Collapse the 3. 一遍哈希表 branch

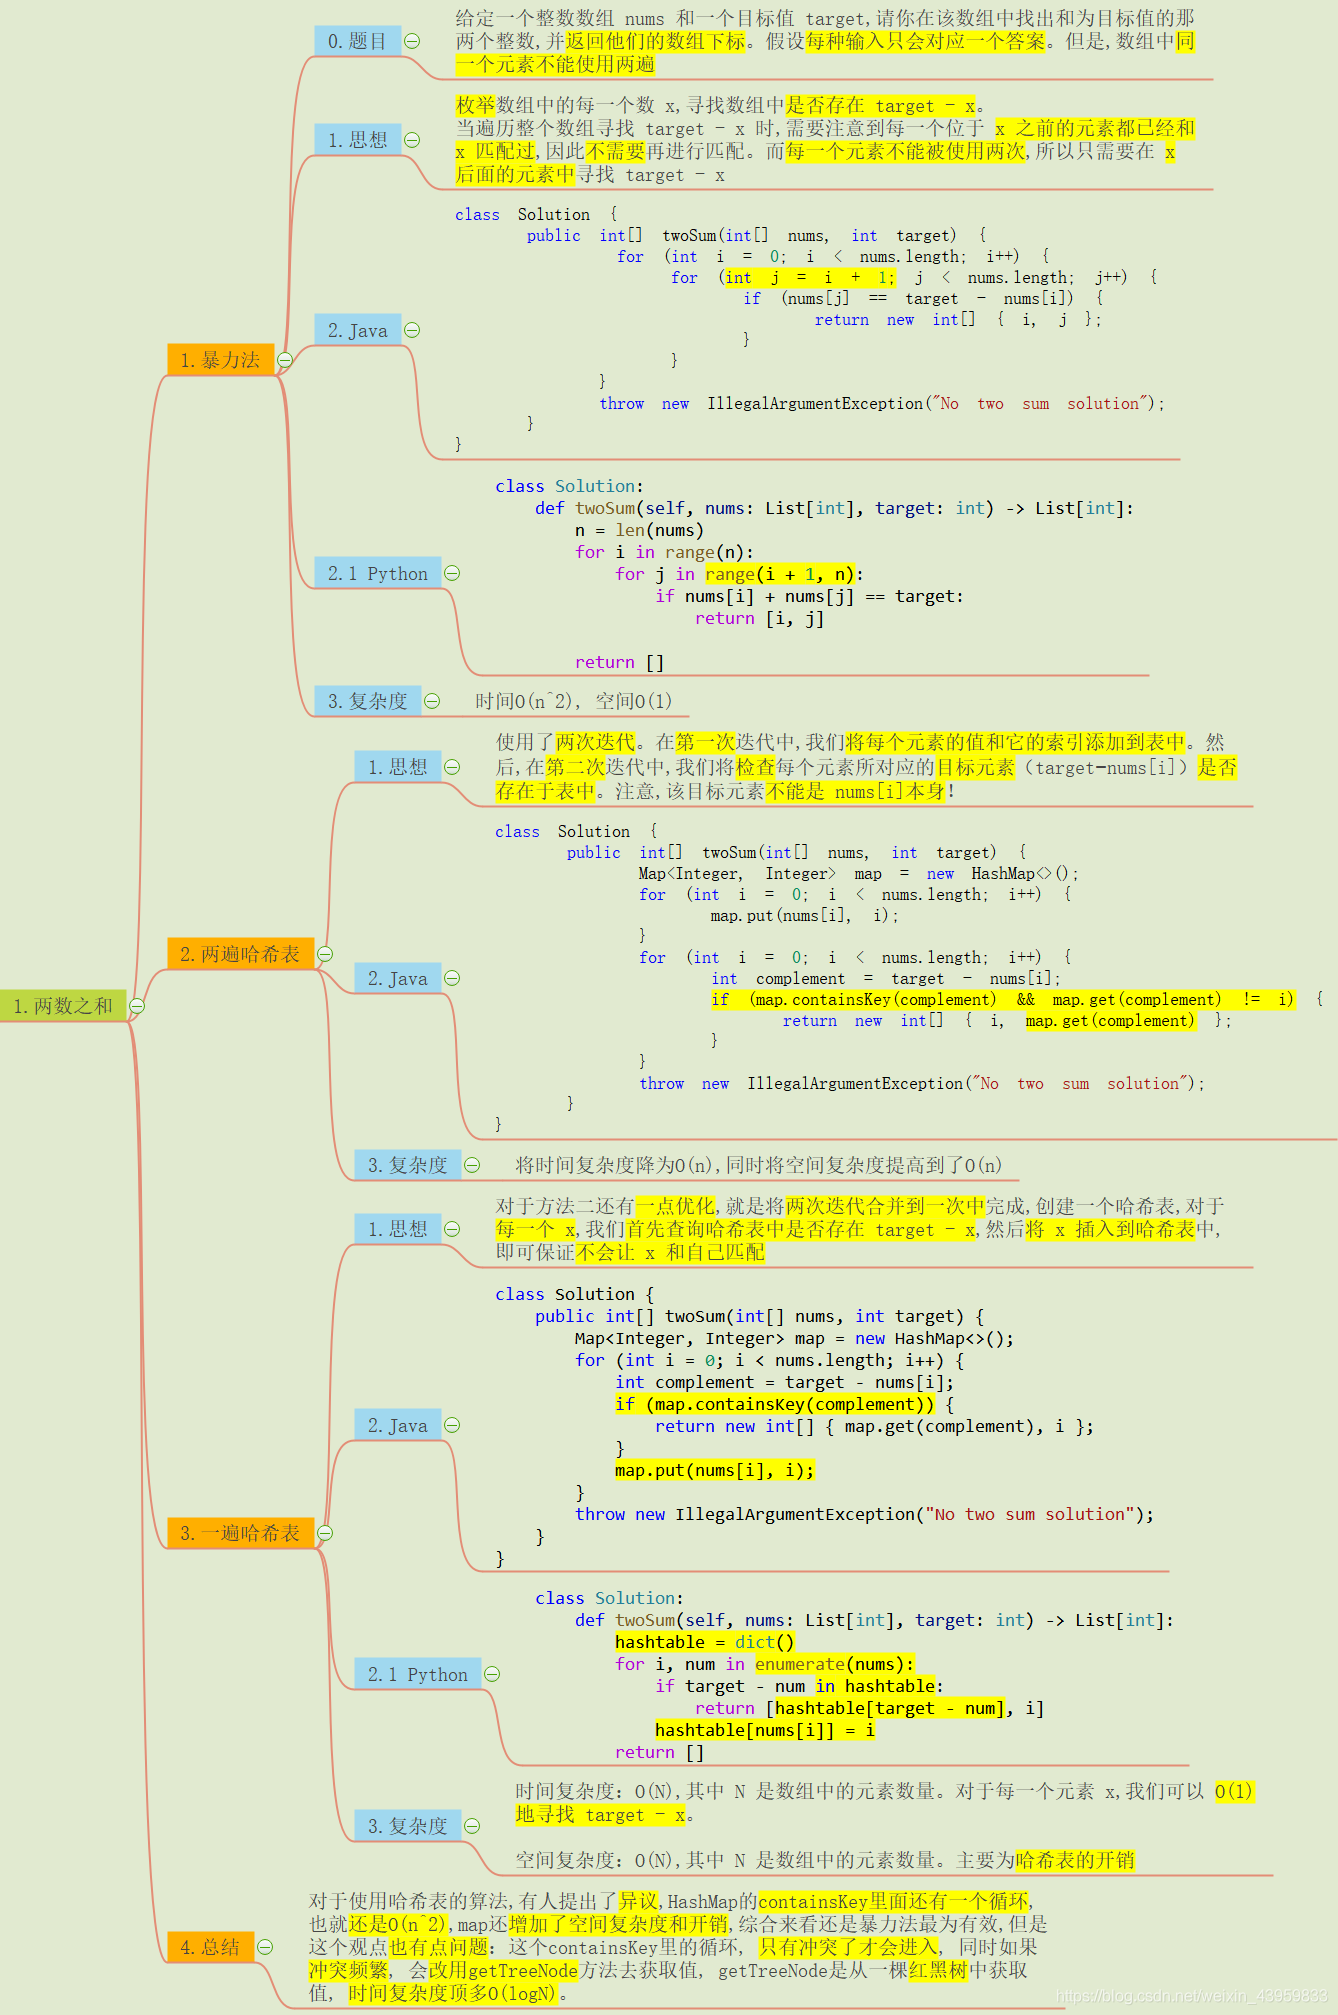pos(325,1533)
